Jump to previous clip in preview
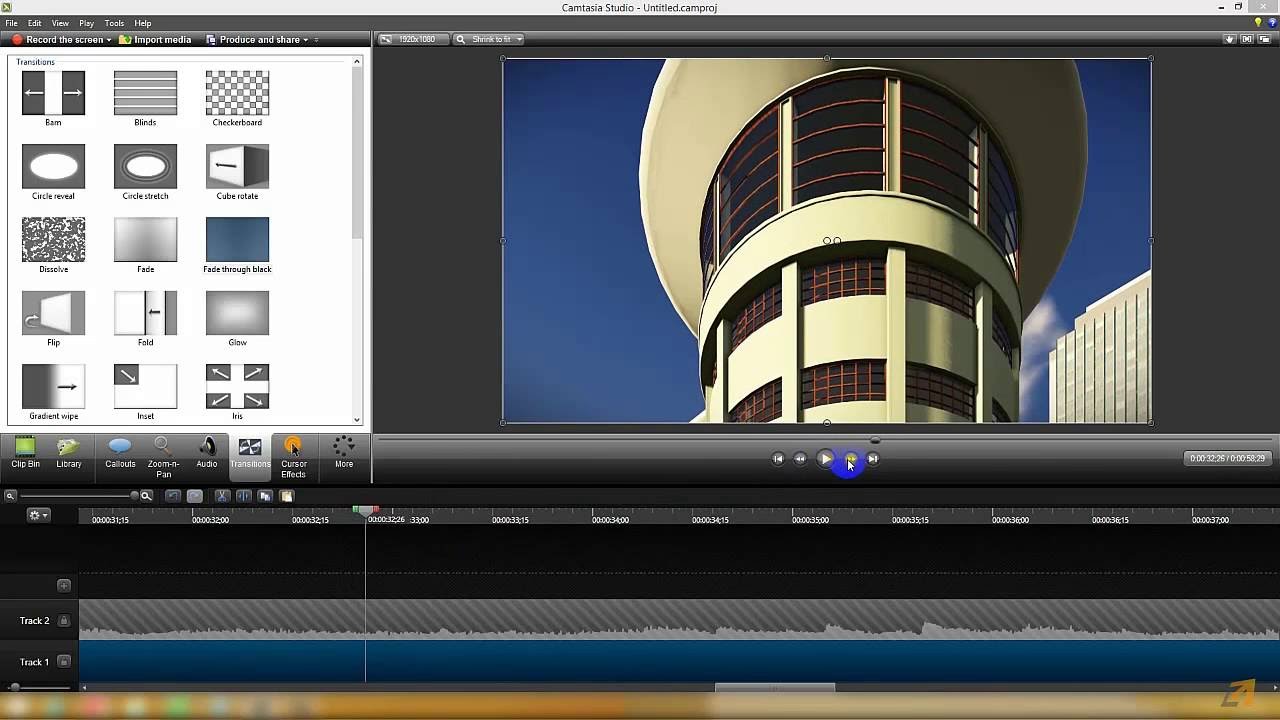The width and height of the screenshot is (1280, 720). 778,459
